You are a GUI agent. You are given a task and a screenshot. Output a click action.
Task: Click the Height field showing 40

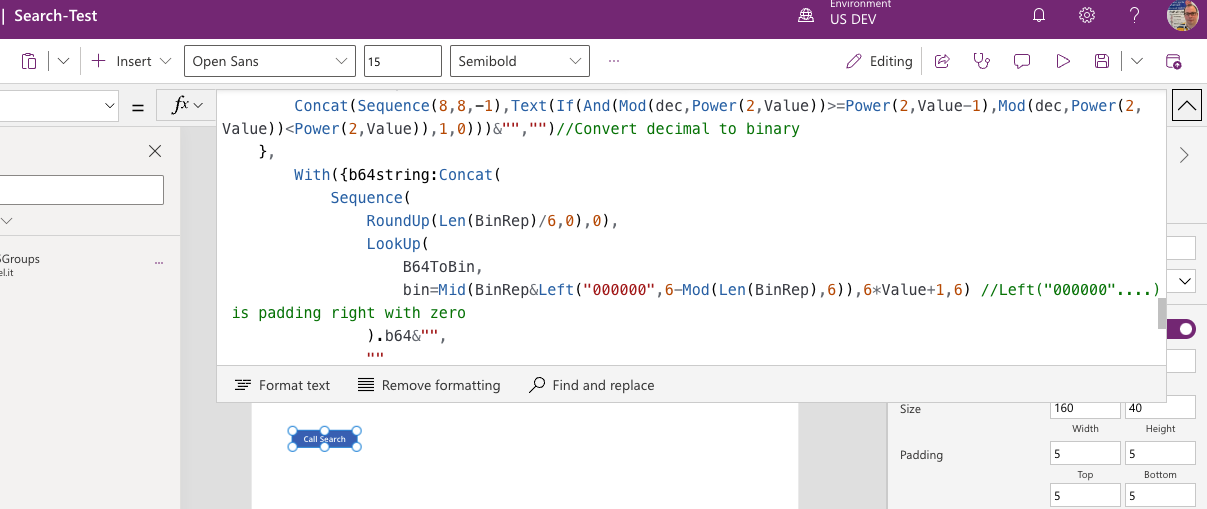1160,408
